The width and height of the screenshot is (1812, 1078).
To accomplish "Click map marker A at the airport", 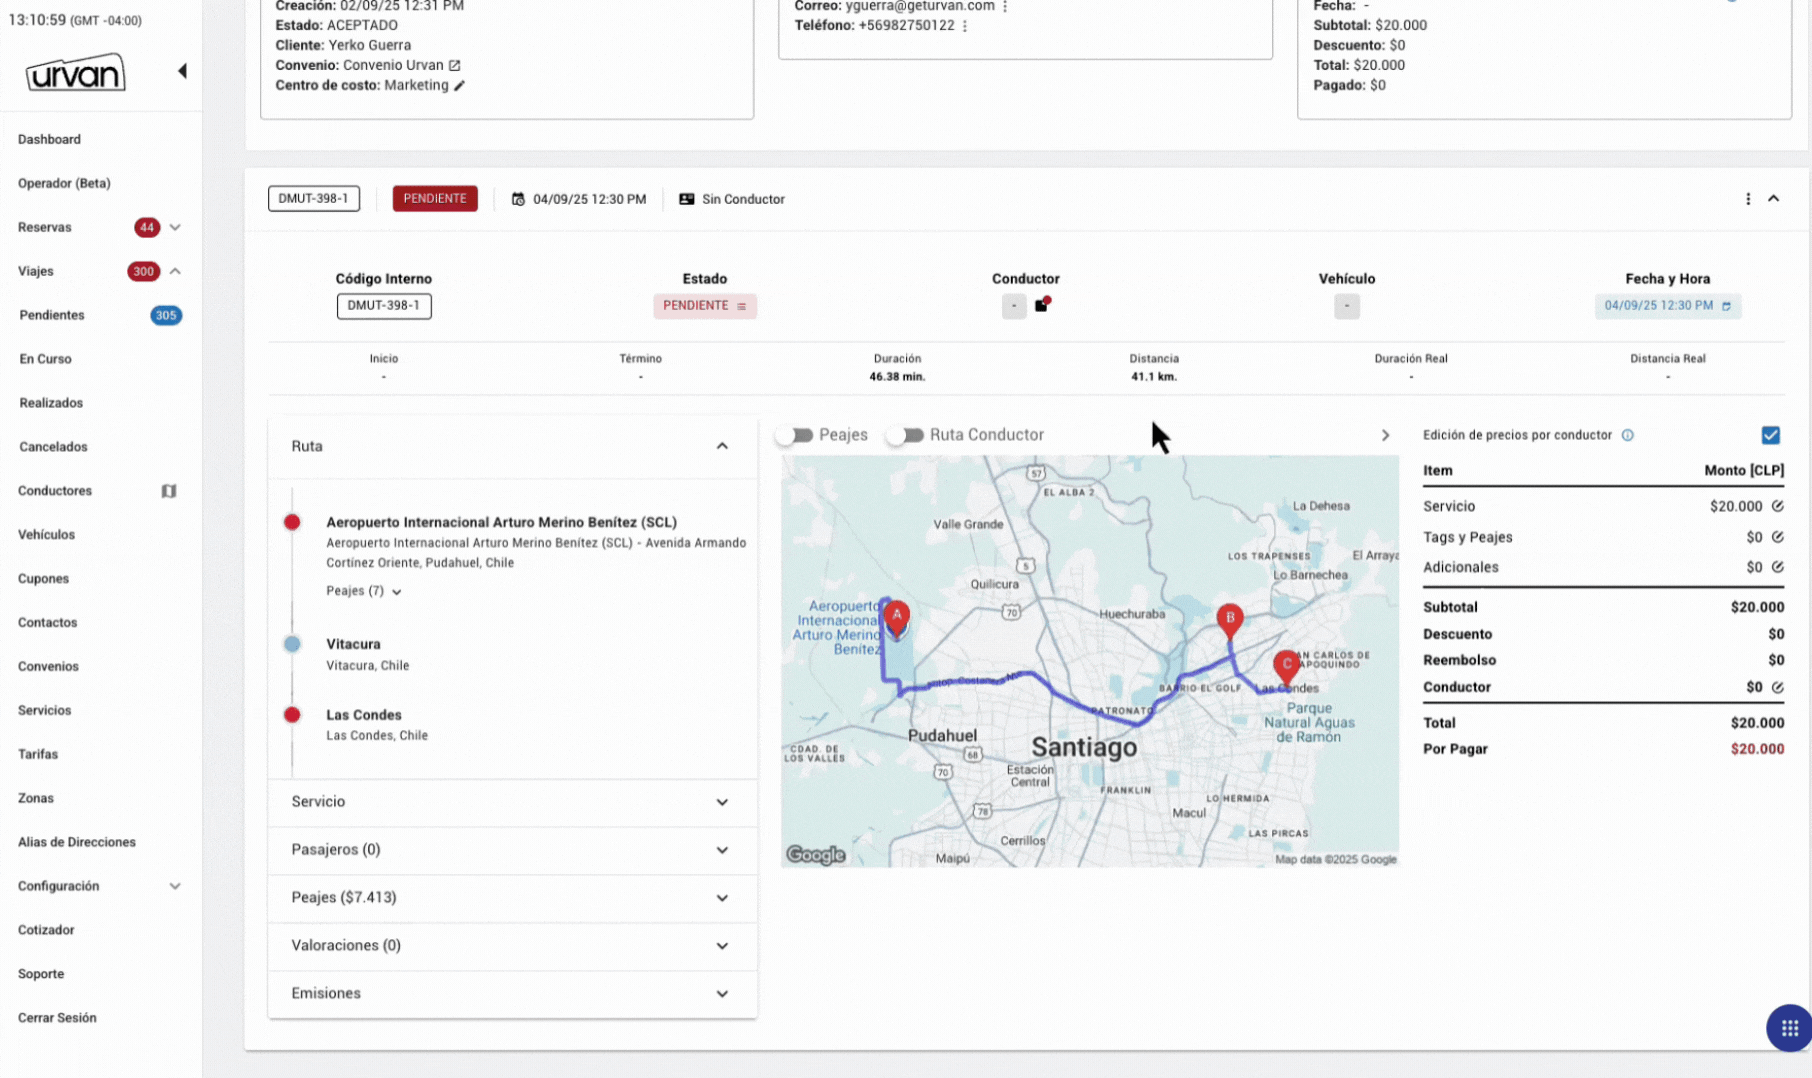I will tap(897, 619).
